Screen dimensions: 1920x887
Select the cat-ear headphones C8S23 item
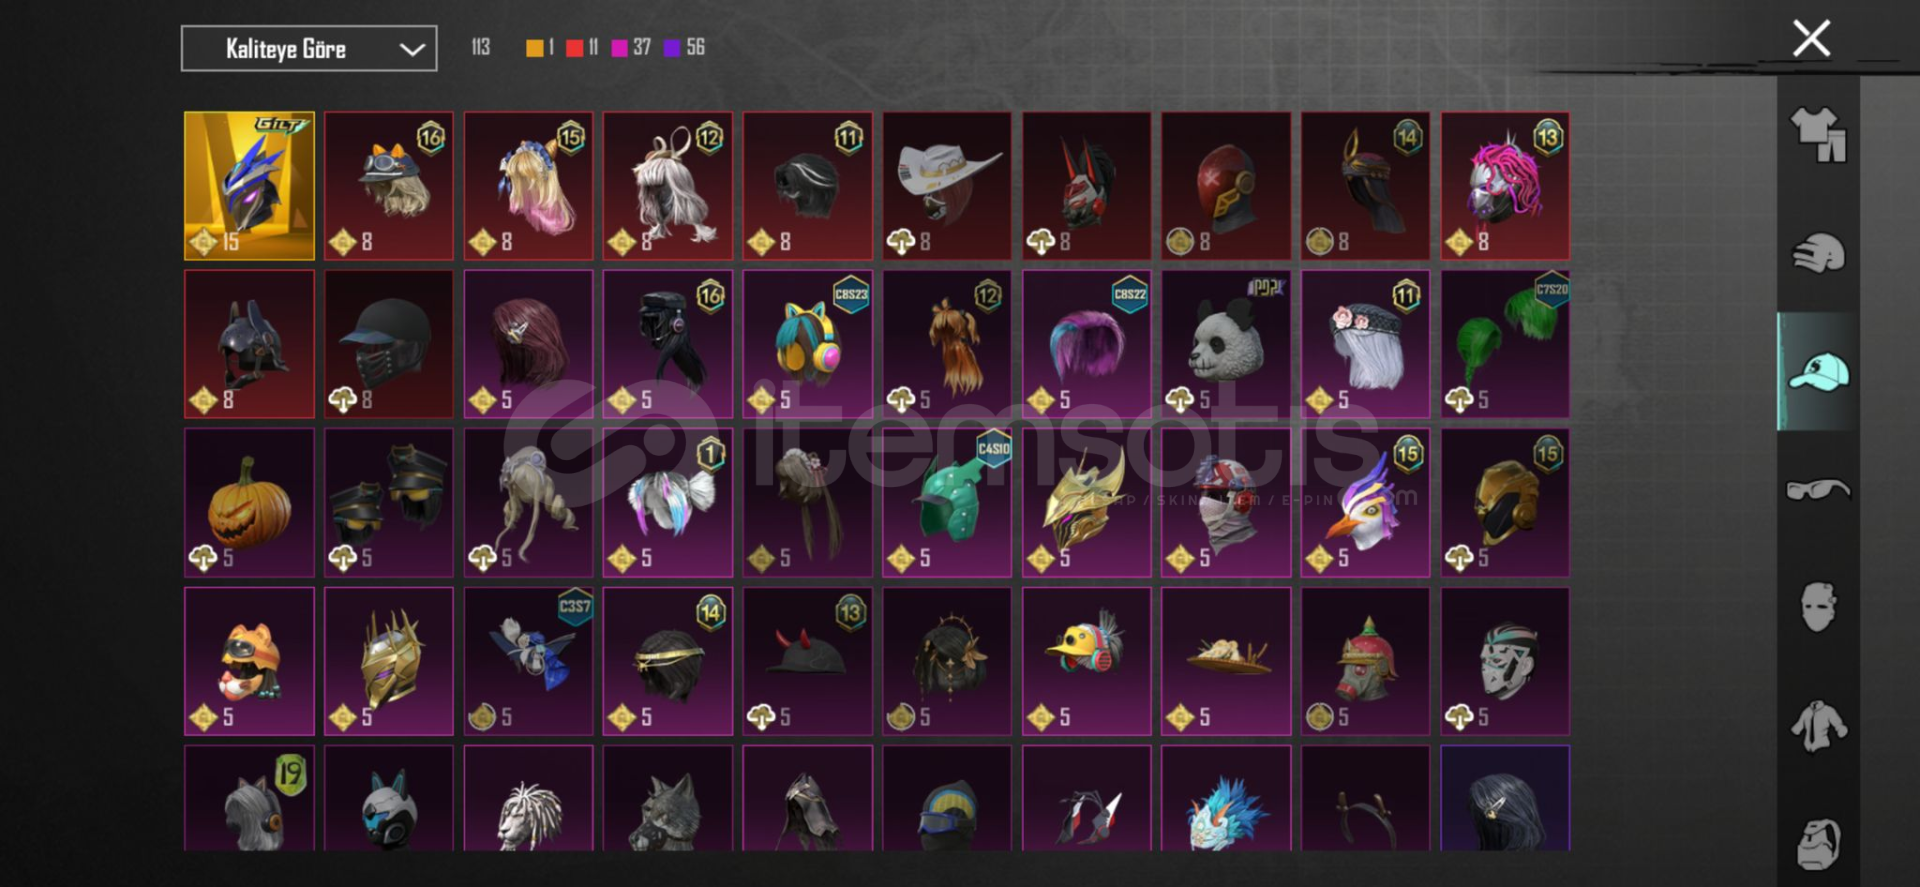click(x=808, y=344)
